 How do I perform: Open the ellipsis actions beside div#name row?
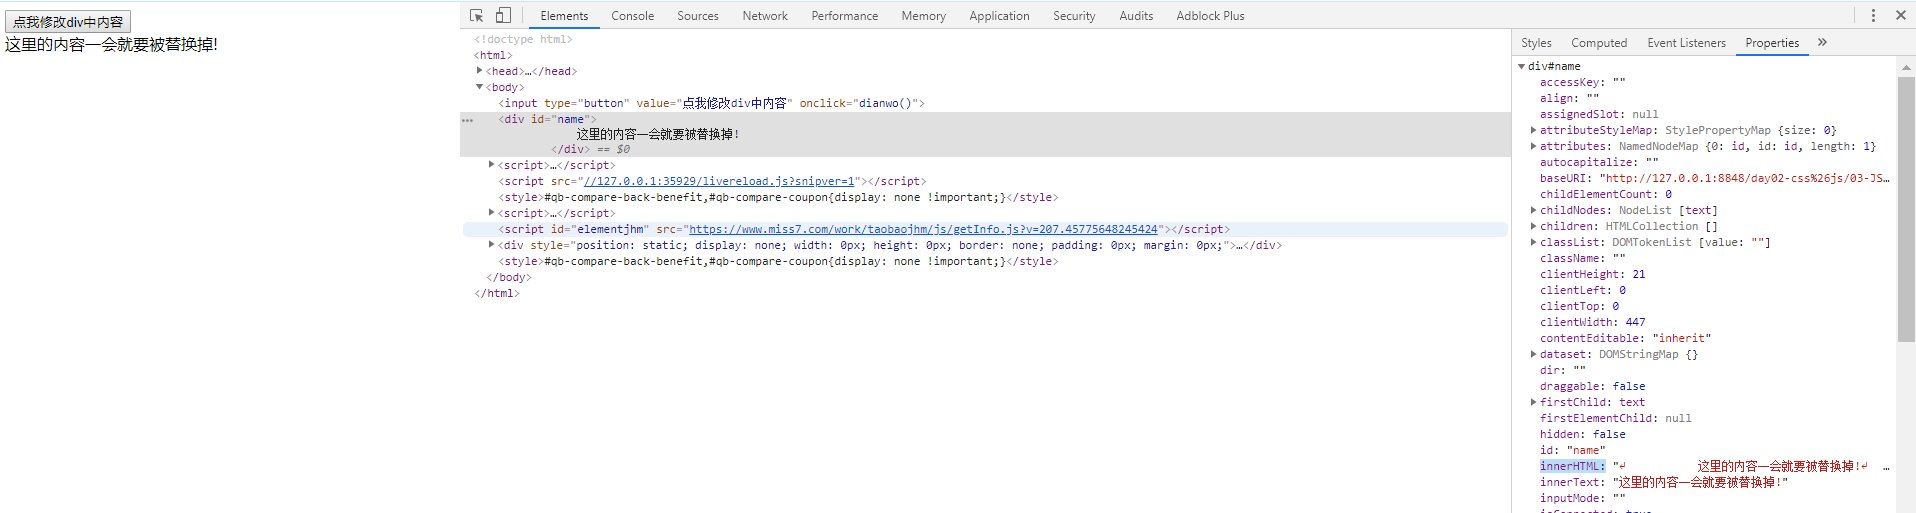pos(467,120)
